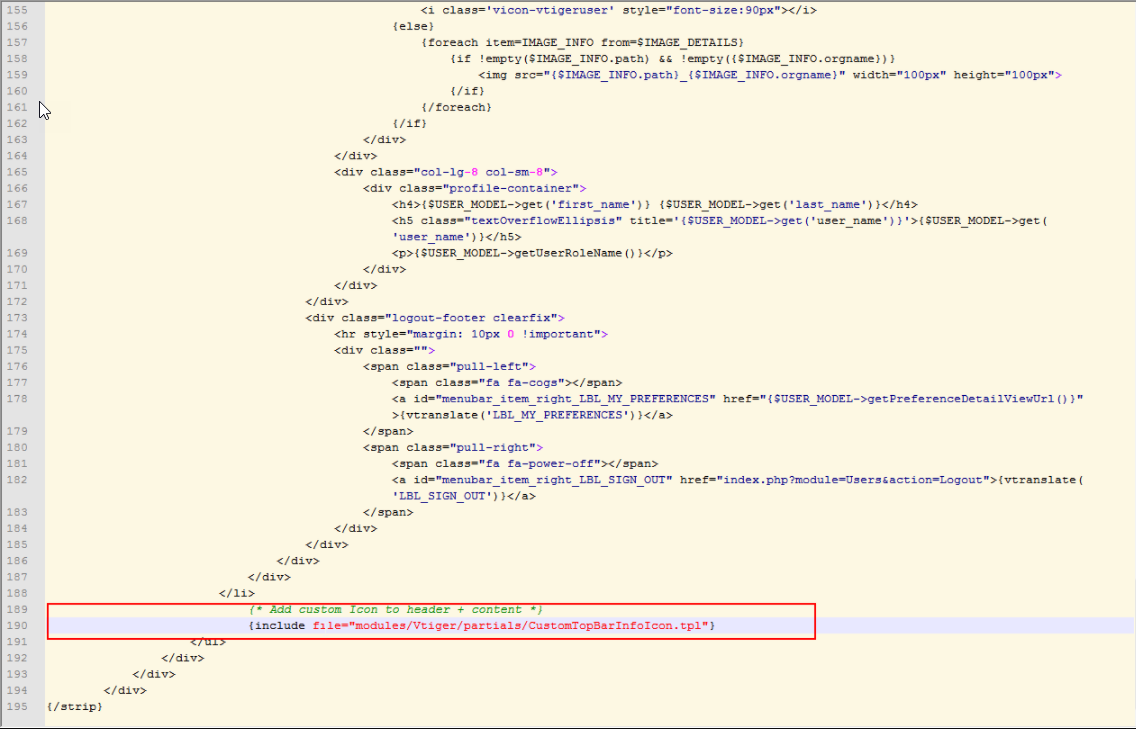The width and height of the screenshot is (1136, 729).
Task: Click line number 190 in the gutter
Action: (x=16, y=625)
